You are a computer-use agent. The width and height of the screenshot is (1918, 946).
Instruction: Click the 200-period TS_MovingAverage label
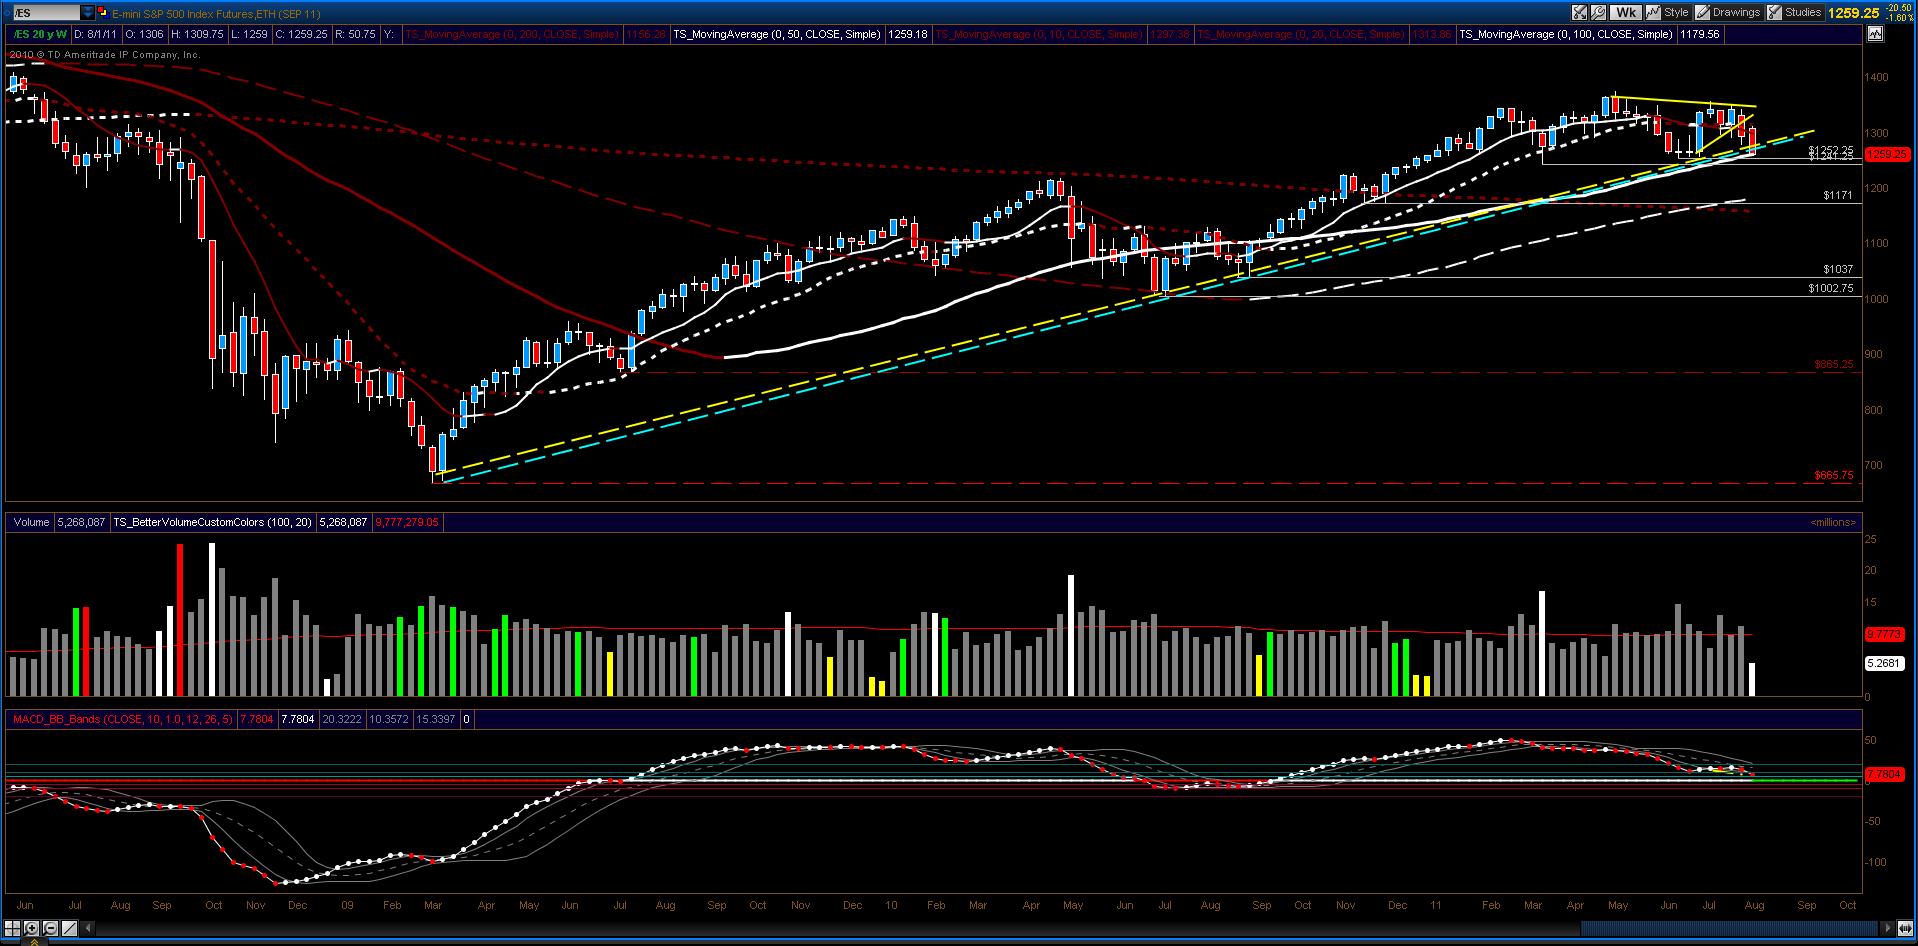511,34
